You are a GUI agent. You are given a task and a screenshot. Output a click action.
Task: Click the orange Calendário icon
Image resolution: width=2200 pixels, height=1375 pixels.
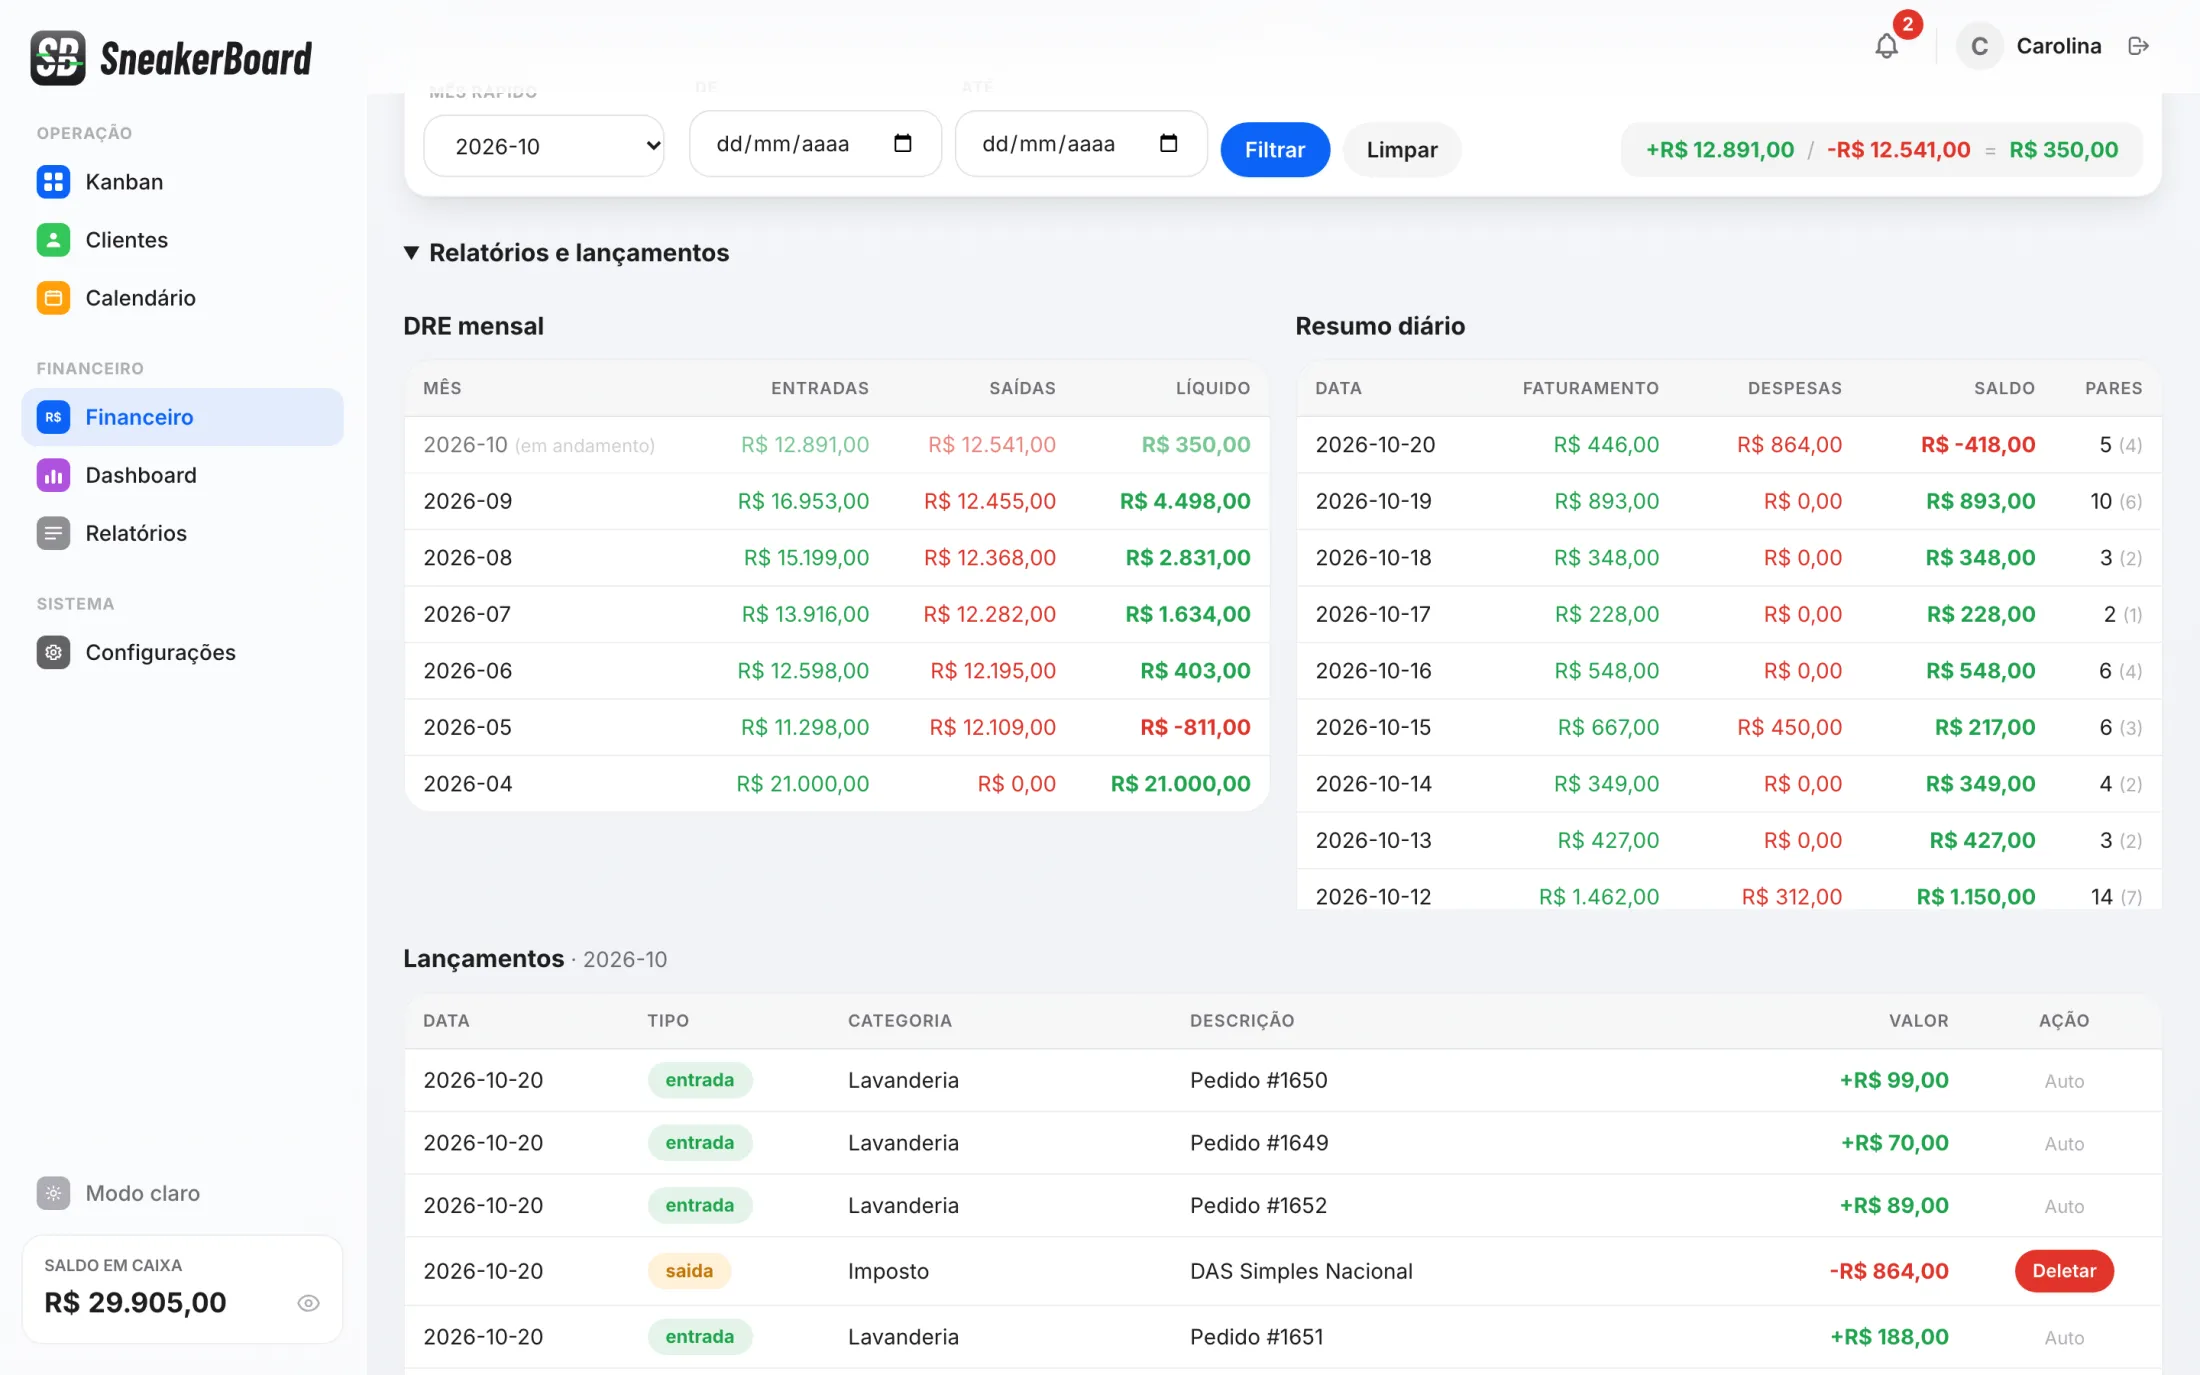(53, 298)
